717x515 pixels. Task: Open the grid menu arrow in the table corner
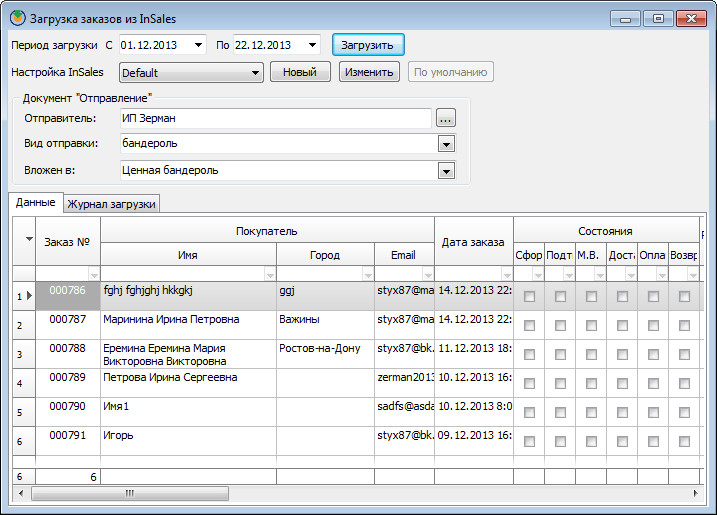tap(28, 239)
